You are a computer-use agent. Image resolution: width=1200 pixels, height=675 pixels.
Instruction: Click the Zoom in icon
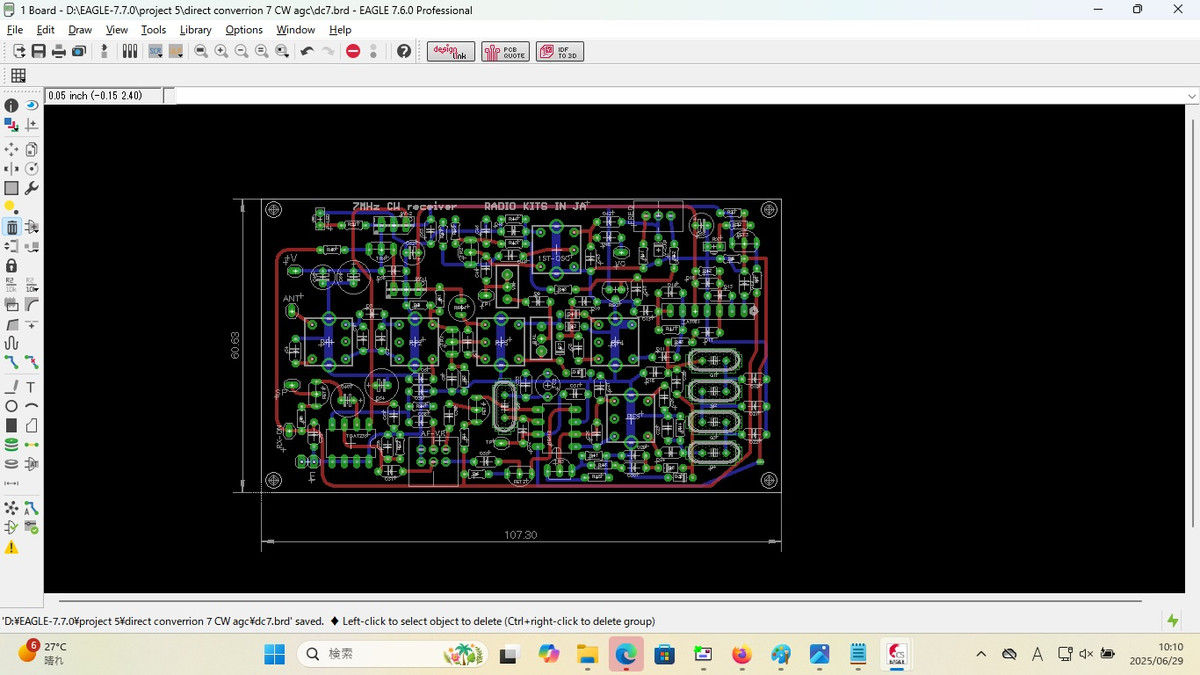[x=221, y=51]
